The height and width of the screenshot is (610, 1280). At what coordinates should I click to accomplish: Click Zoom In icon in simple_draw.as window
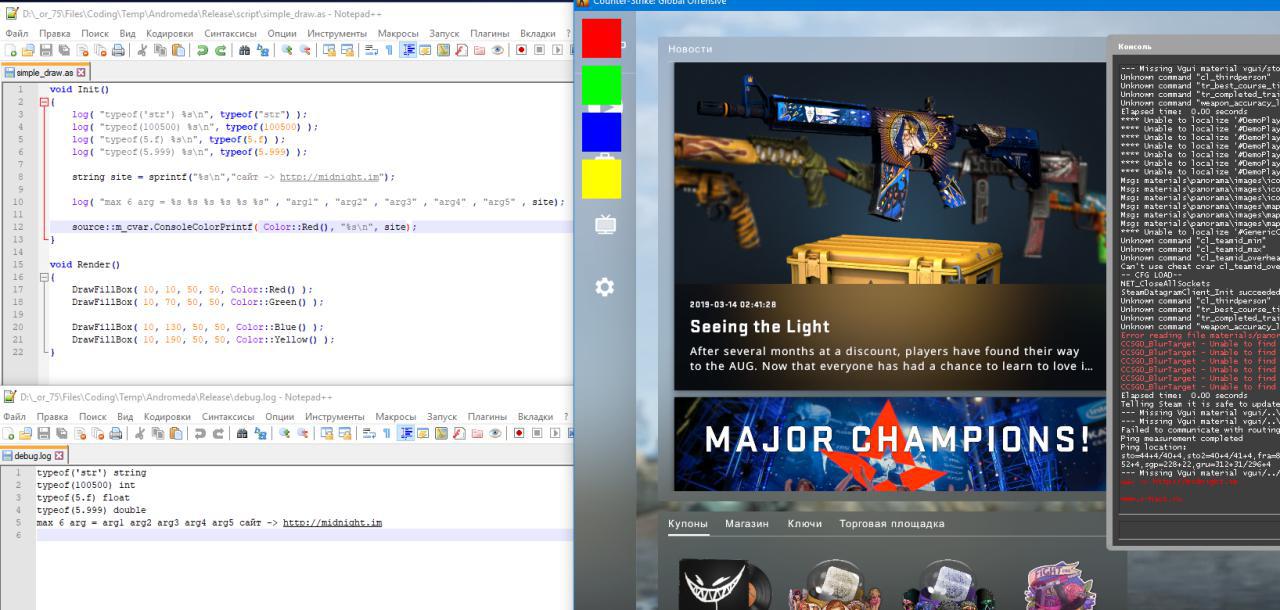pos(286,50)
